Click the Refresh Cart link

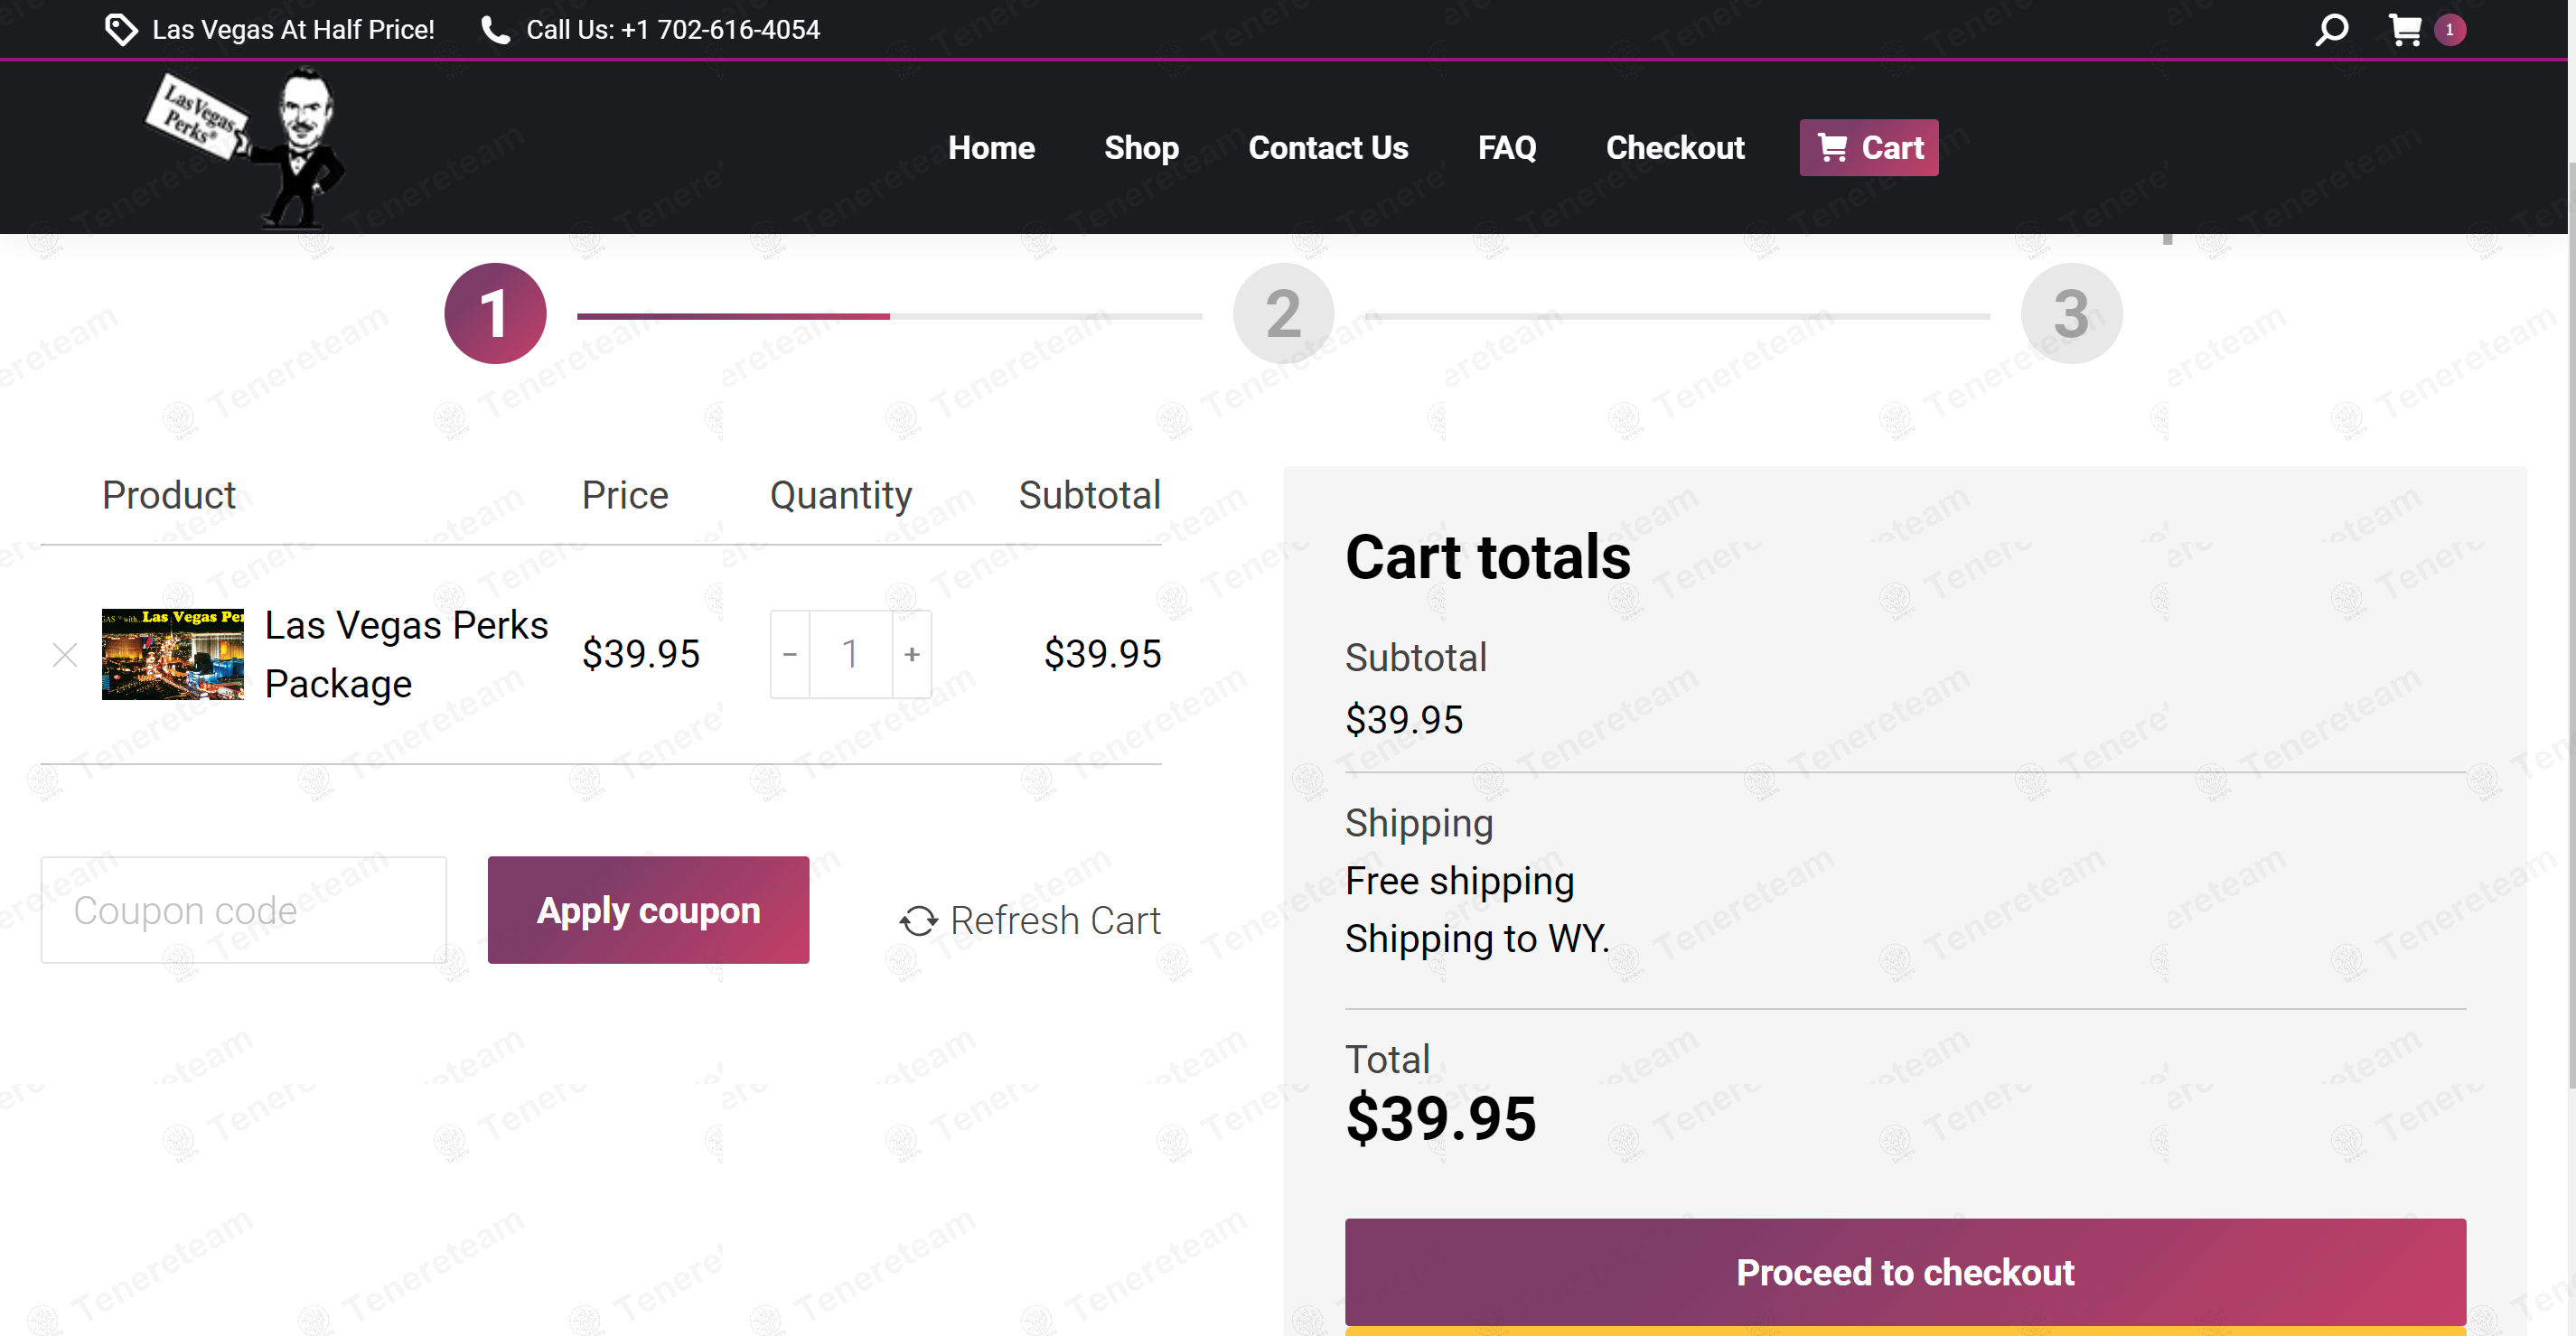[x=1029, y=921]
